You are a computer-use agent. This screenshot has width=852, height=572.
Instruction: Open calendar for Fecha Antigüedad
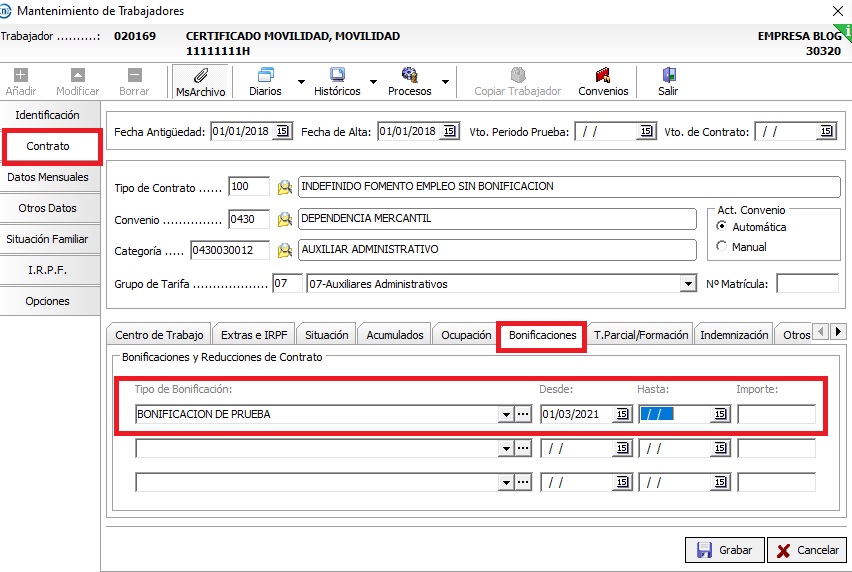pos(283,131)
